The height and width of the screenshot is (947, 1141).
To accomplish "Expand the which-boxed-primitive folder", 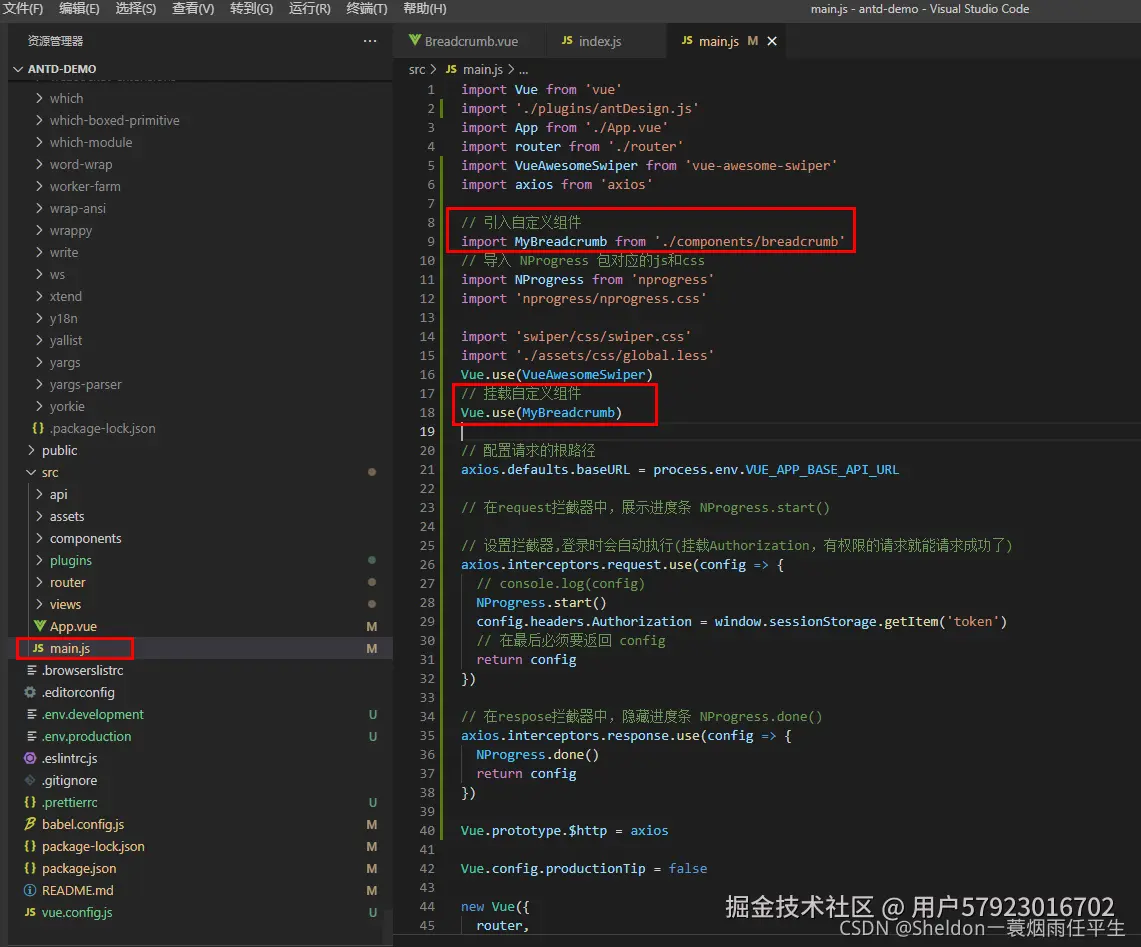I will pyautogui.click(x=39, y=120).
